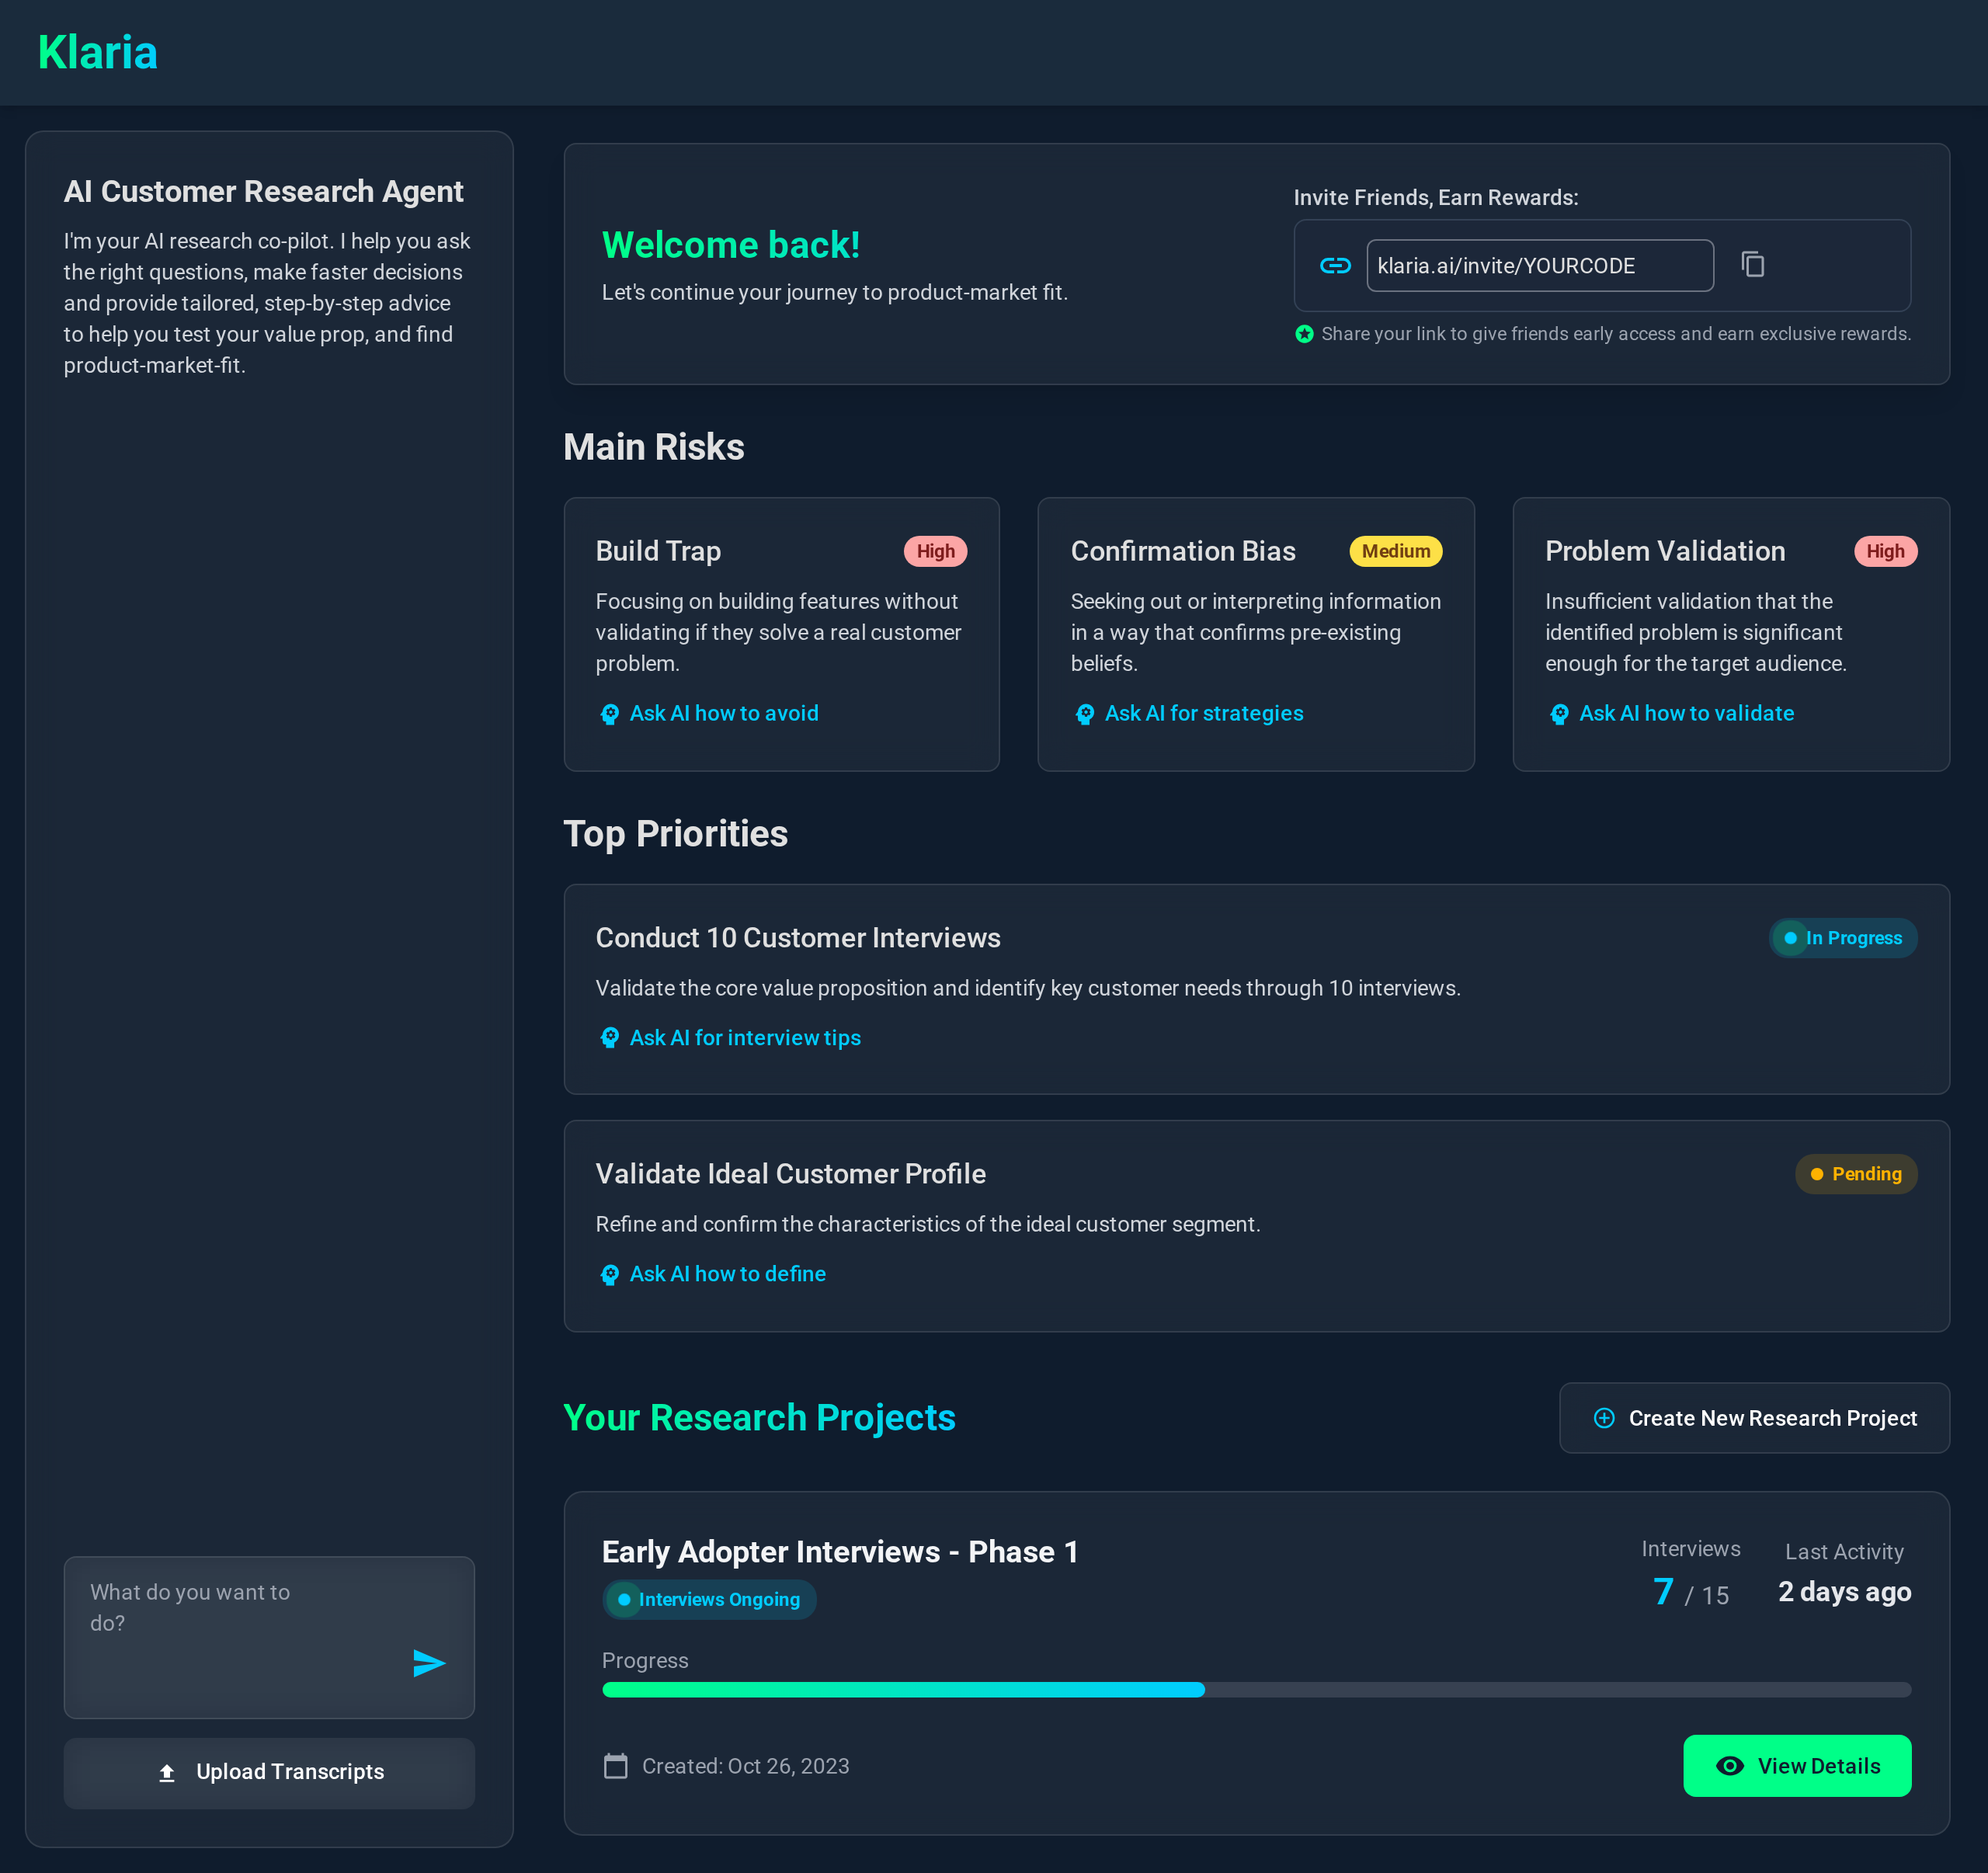This screenshot has width=1988, height=1873.
Task: Click the Upload Transcripts button
Action: tap(269, 1771)
